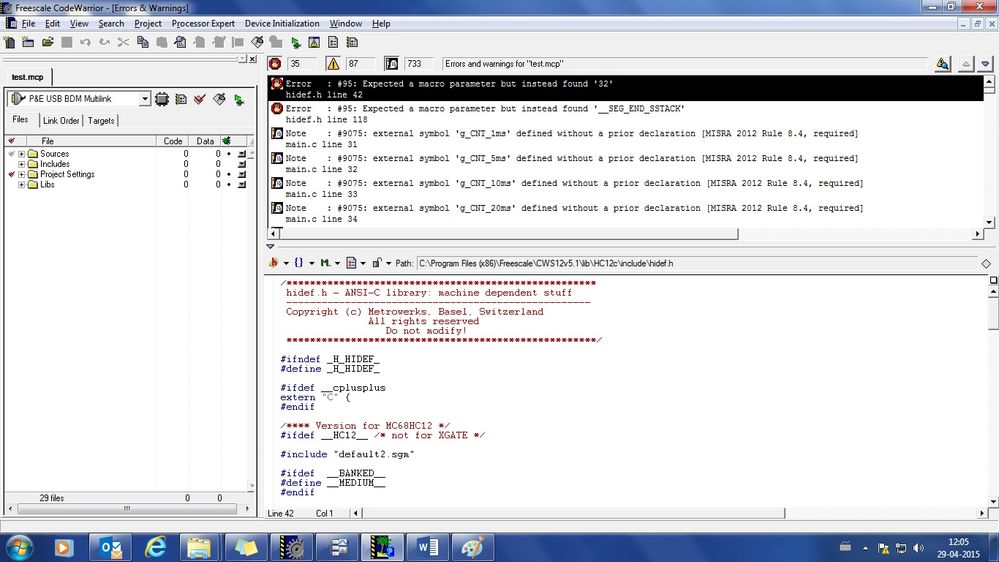
Task: Switch to the Link Order tab
Action: tap(61, 120)
